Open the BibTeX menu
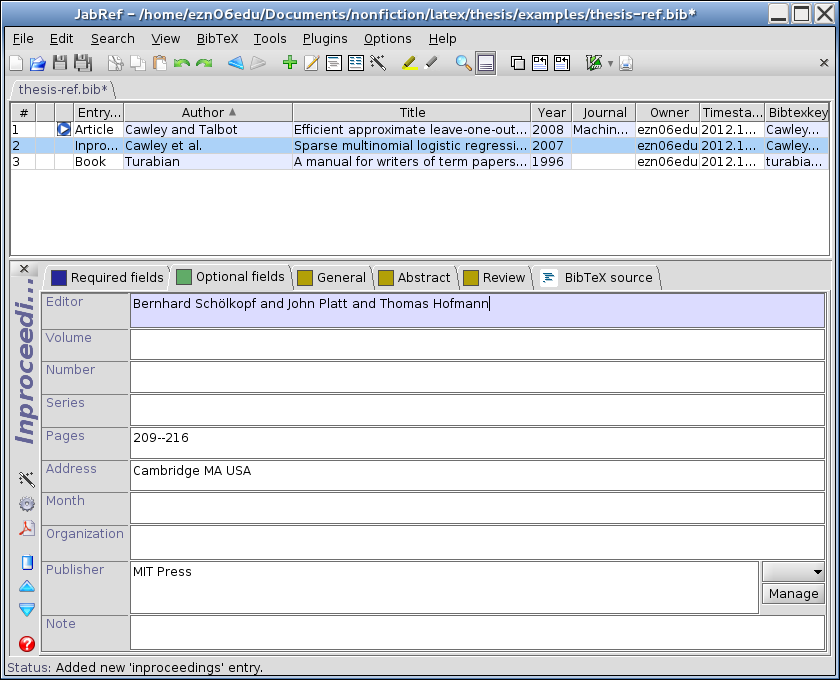This screenshot has width=840, height=680. pos(217,38)
